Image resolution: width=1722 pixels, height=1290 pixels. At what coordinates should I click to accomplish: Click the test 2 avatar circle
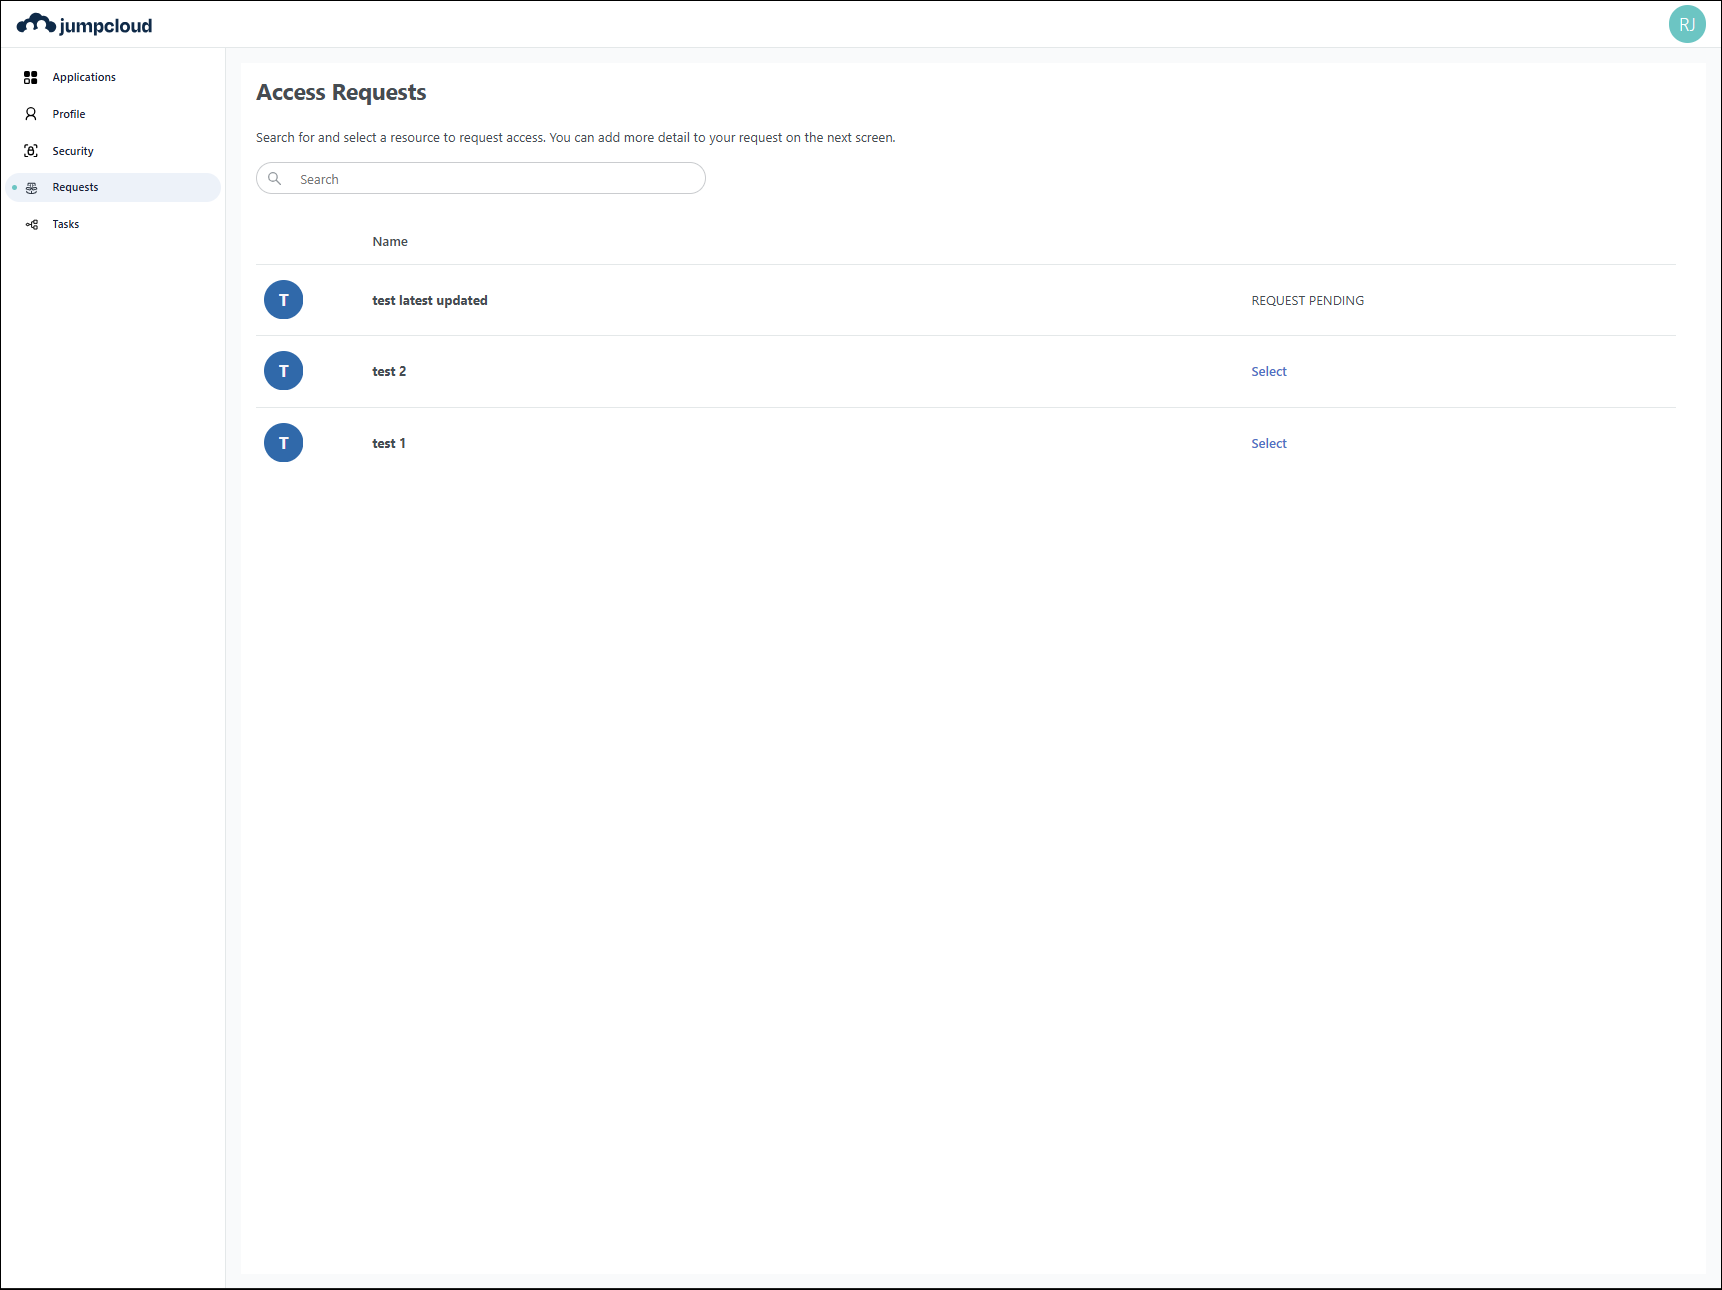[284, 371]
